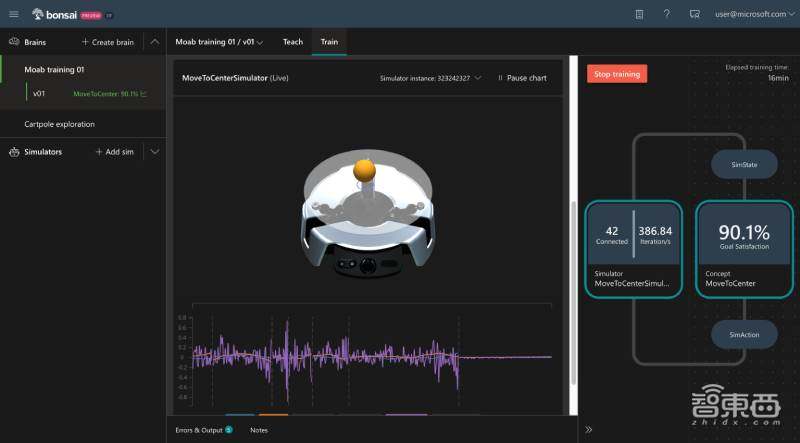Screen dimensions: 800x443
Task: Open the documentation icon in header
Action: pyautogui.click(x=640, y=14)
